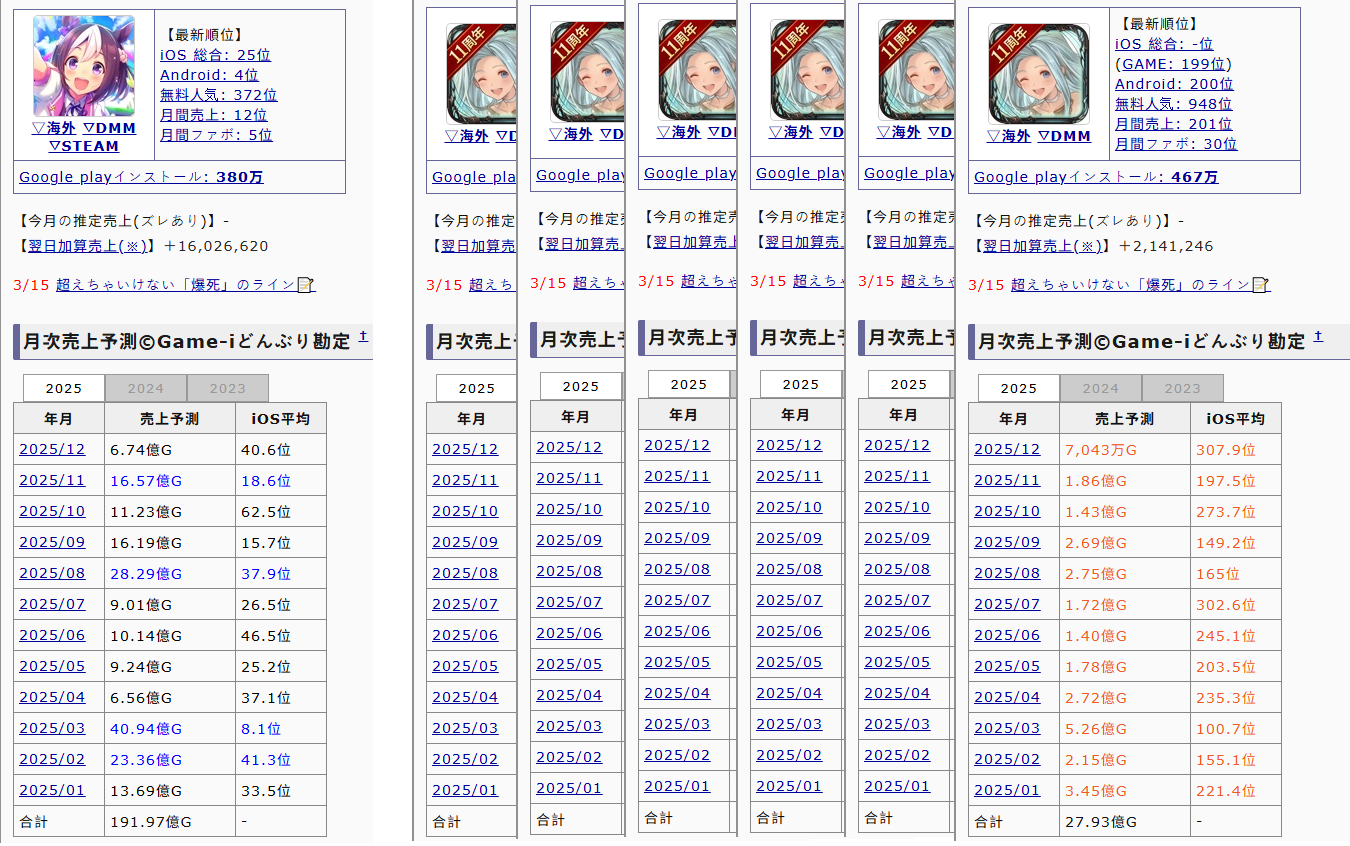Open the 2025/11 link in the 1.86億G row
1350x846 pixels.
coord(1007,481)
